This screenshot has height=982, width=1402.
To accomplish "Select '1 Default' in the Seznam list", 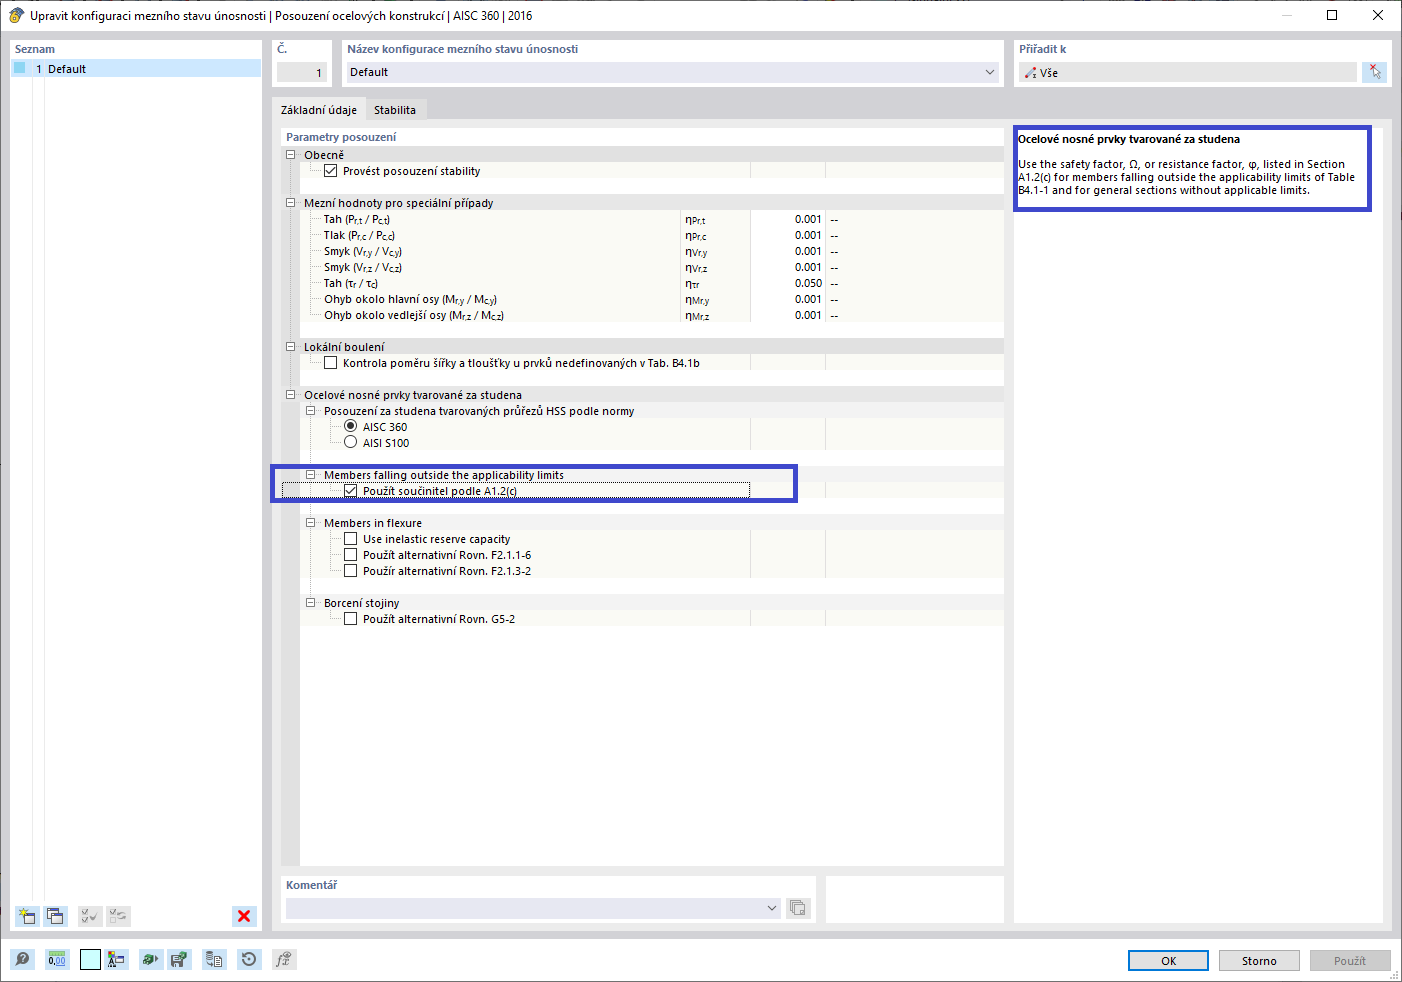I will [x=136, y=69].
